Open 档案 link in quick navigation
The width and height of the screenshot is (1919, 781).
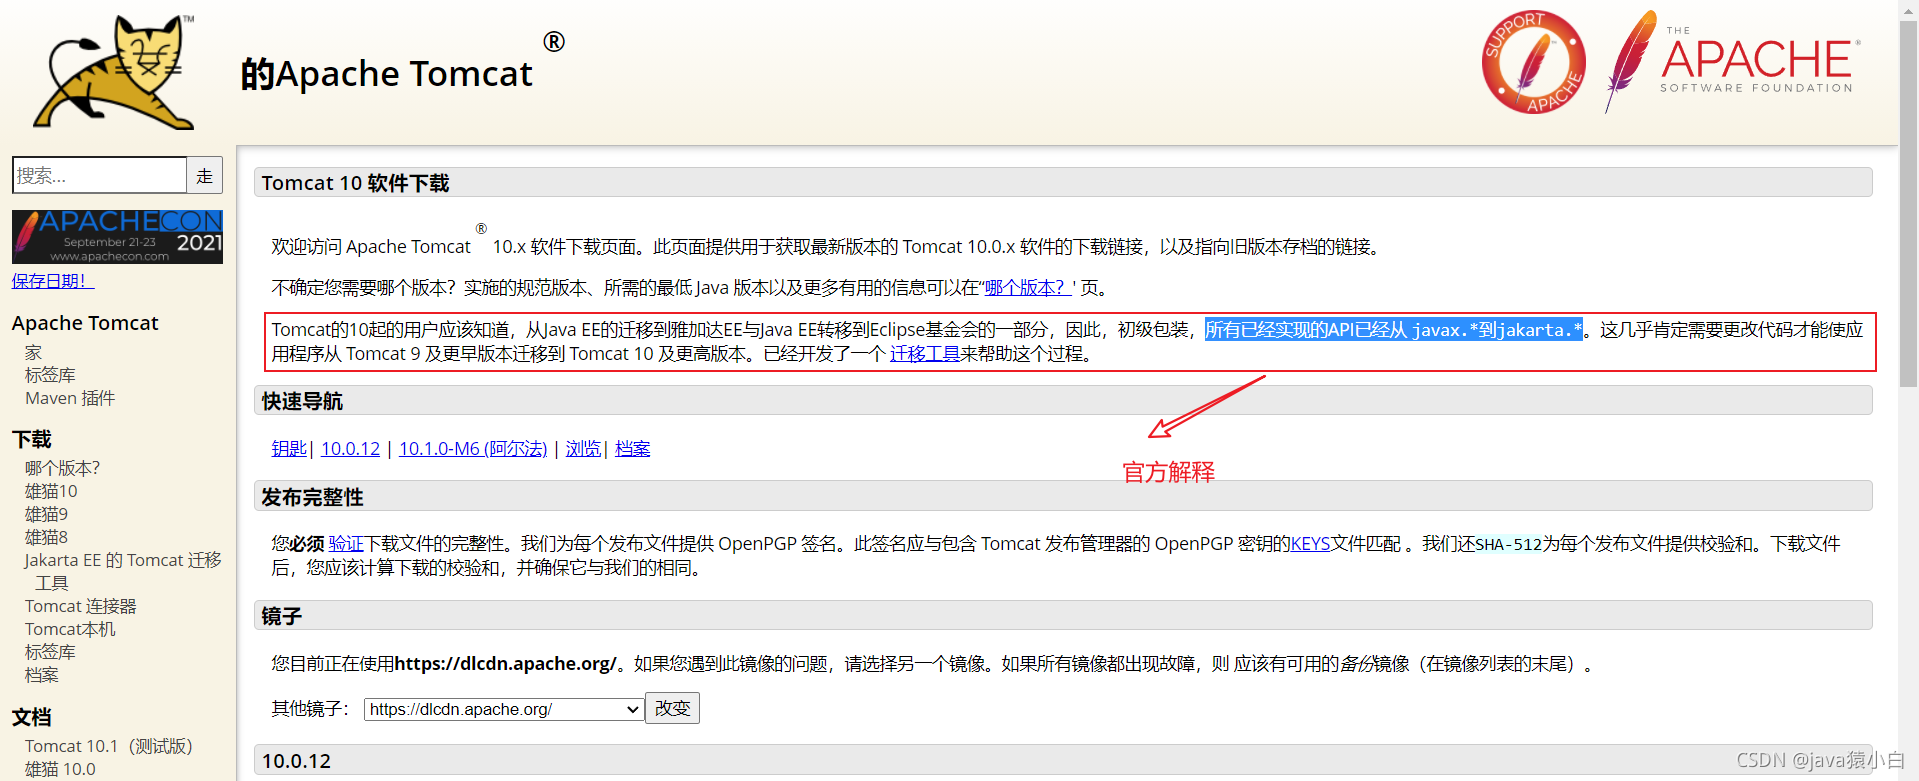click(x=632, y=449)
